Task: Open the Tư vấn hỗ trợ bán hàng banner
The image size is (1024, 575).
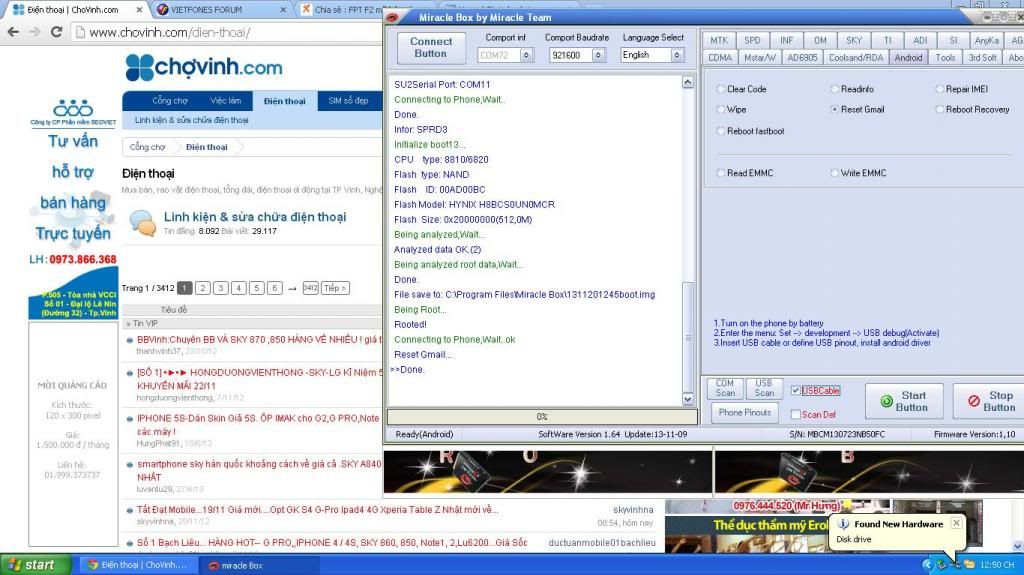Action: click(x=73, y=189)
